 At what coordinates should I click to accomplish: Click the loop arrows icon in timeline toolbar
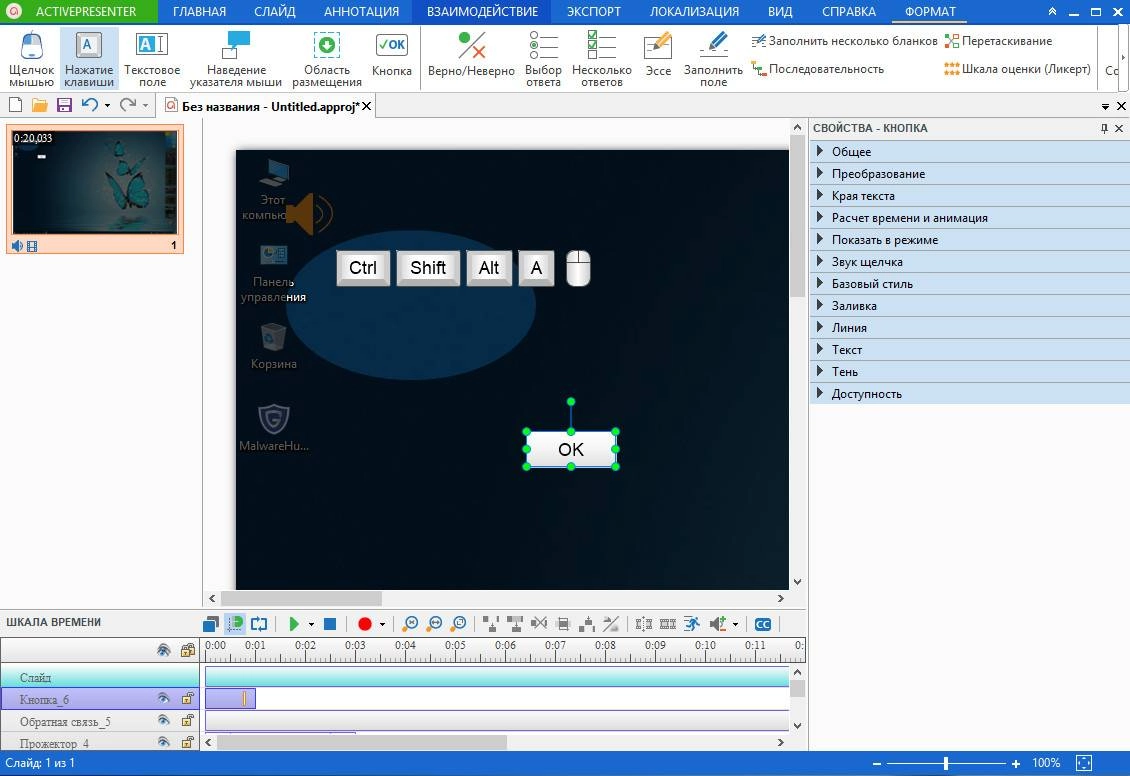coord(259,624)
